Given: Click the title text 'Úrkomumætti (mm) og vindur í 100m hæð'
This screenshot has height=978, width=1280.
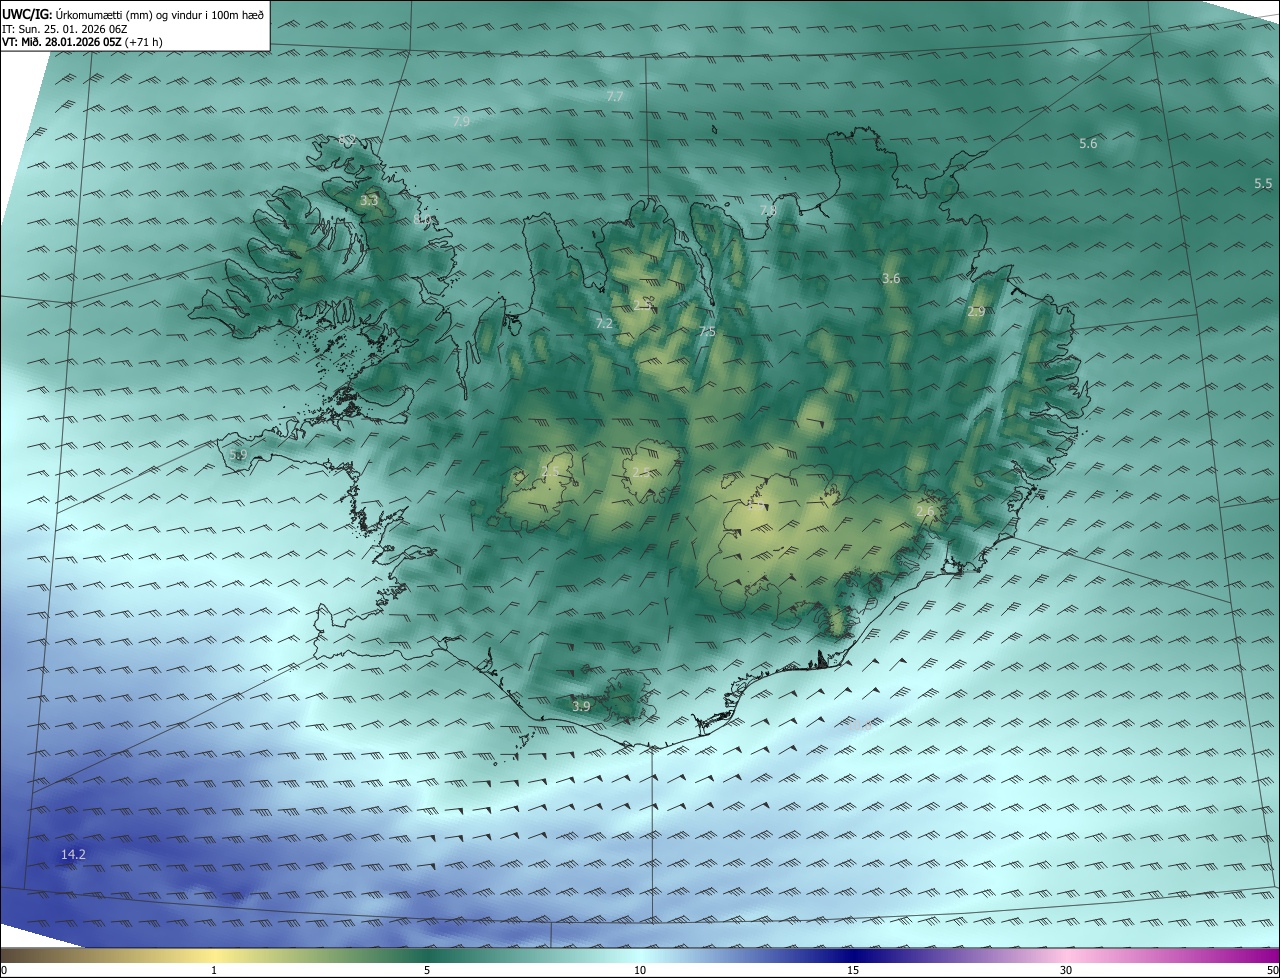Looking at the screenshot, I should pos(159,15).
